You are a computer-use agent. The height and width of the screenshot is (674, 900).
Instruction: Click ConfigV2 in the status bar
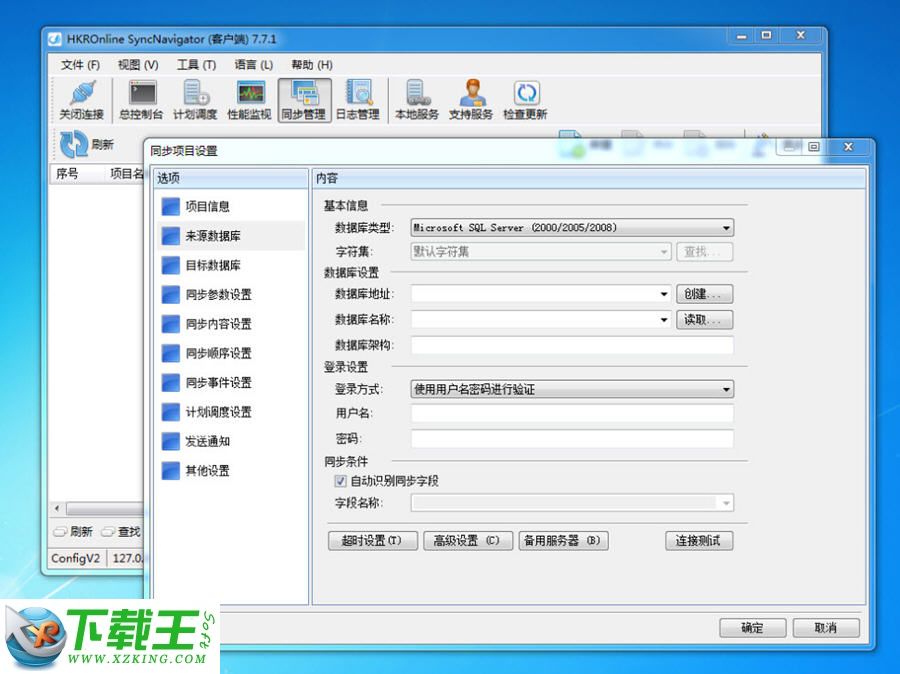tap(76, 558)
